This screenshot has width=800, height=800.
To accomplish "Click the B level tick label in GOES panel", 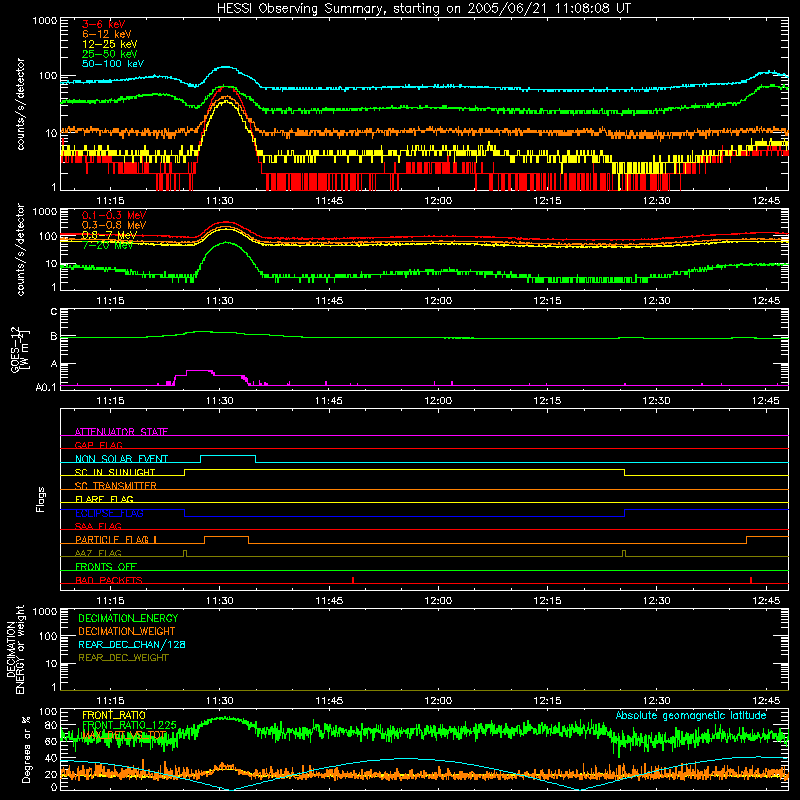I will click(54, 336).
